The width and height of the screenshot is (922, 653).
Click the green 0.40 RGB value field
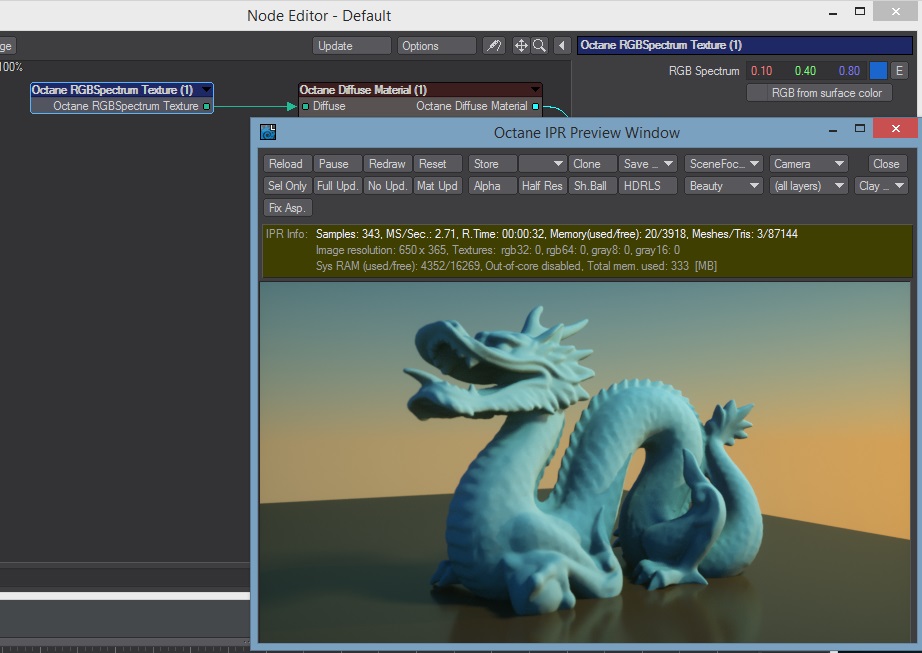805,71
